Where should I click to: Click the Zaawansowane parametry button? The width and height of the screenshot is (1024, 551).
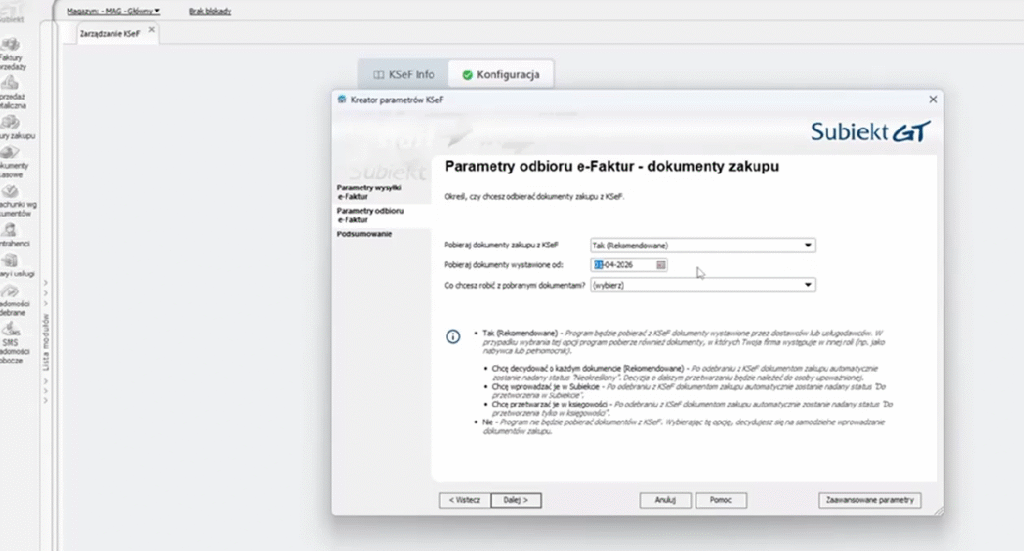869,499
